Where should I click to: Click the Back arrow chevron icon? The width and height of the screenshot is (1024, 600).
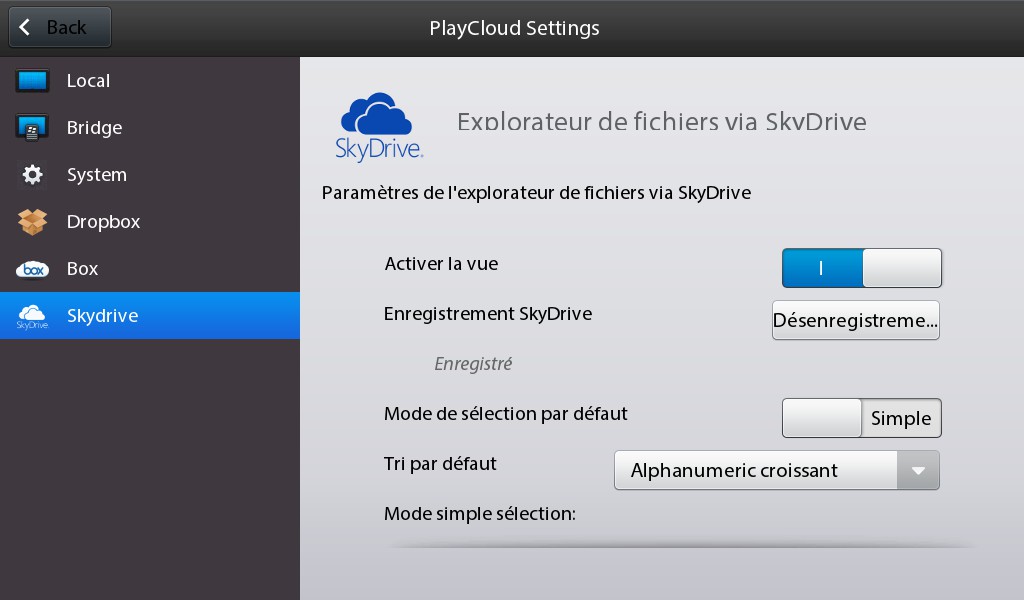pyautogui.click(x=25, y=27)
